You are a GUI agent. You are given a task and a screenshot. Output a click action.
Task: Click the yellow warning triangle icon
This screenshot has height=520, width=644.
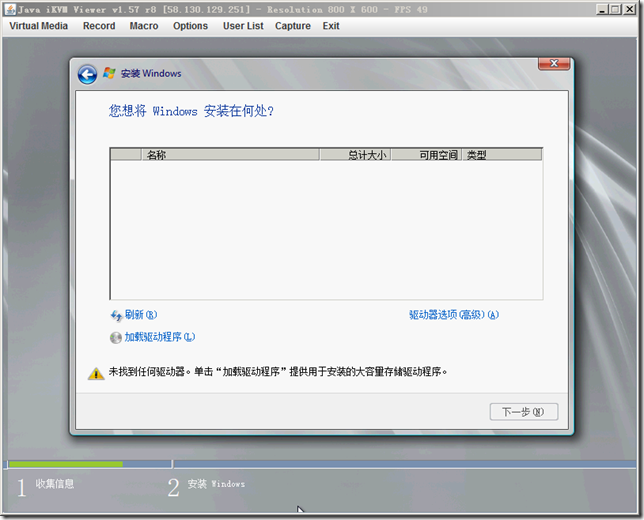(x=96, y=373)
